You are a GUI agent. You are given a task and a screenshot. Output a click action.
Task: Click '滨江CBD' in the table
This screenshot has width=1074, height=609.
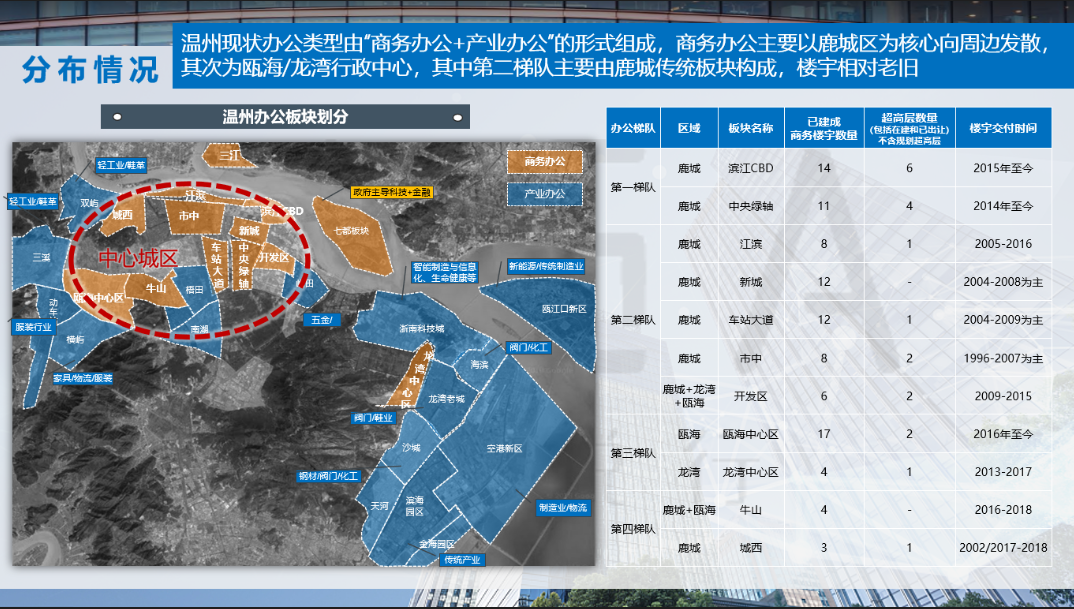(751, 168)
